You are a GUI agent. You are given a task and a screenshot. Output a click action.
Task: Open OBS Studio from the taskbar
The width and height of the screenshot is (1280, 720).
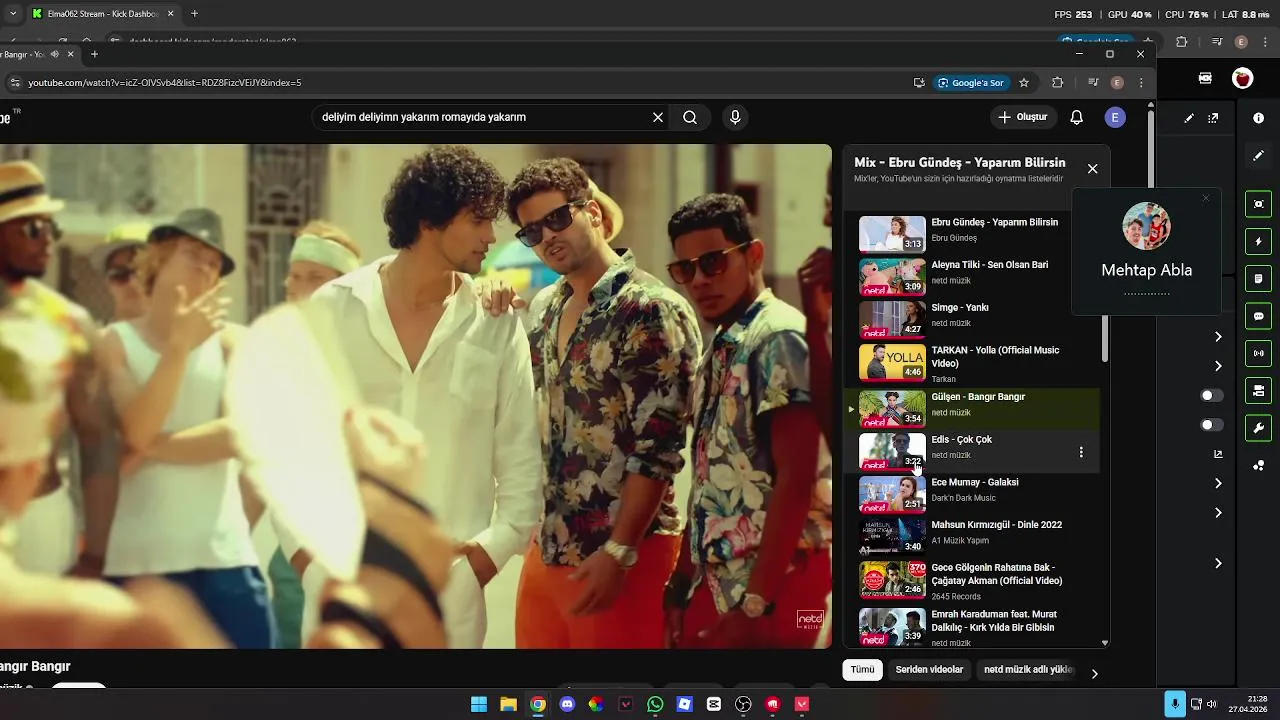[x=743, y=704]
